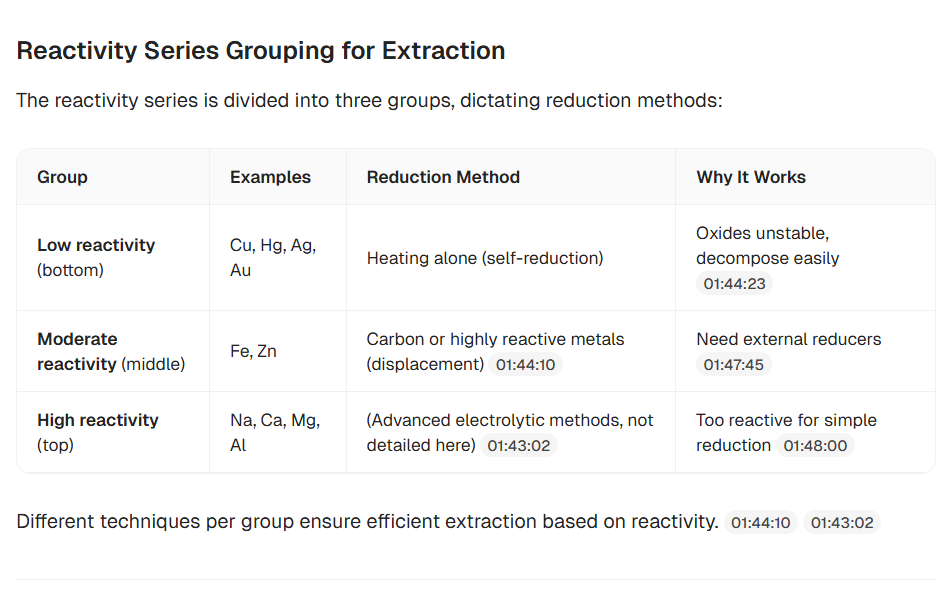The width and height of the screenshot is (948, 592).
Task: Click Heating alone (self-reduction) cell
Action: click(485, 258)
